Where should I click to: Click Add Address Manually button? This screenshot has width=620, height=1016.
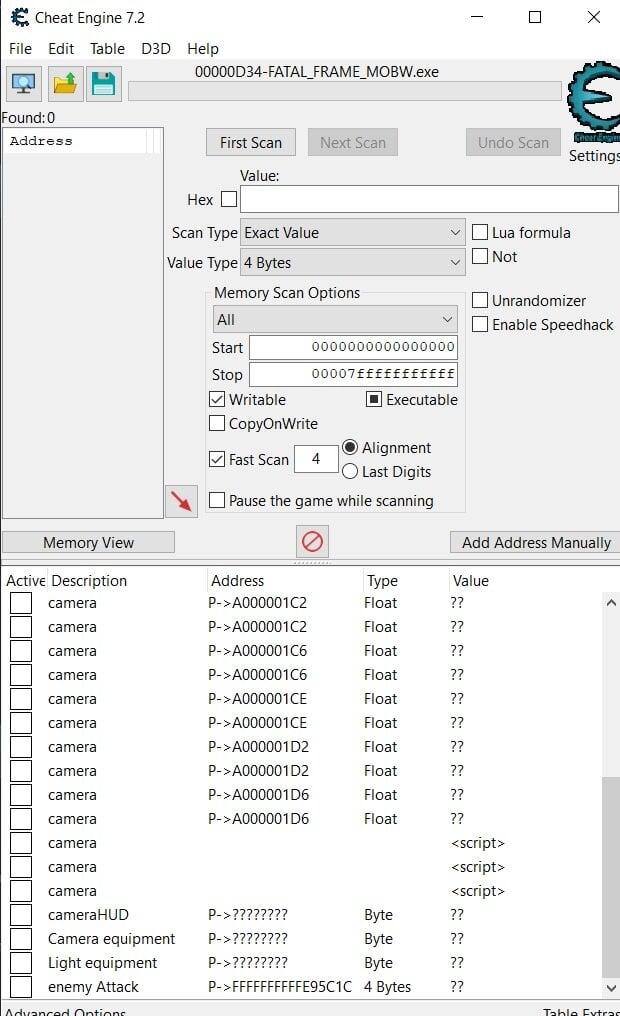[x=536, y=542]
